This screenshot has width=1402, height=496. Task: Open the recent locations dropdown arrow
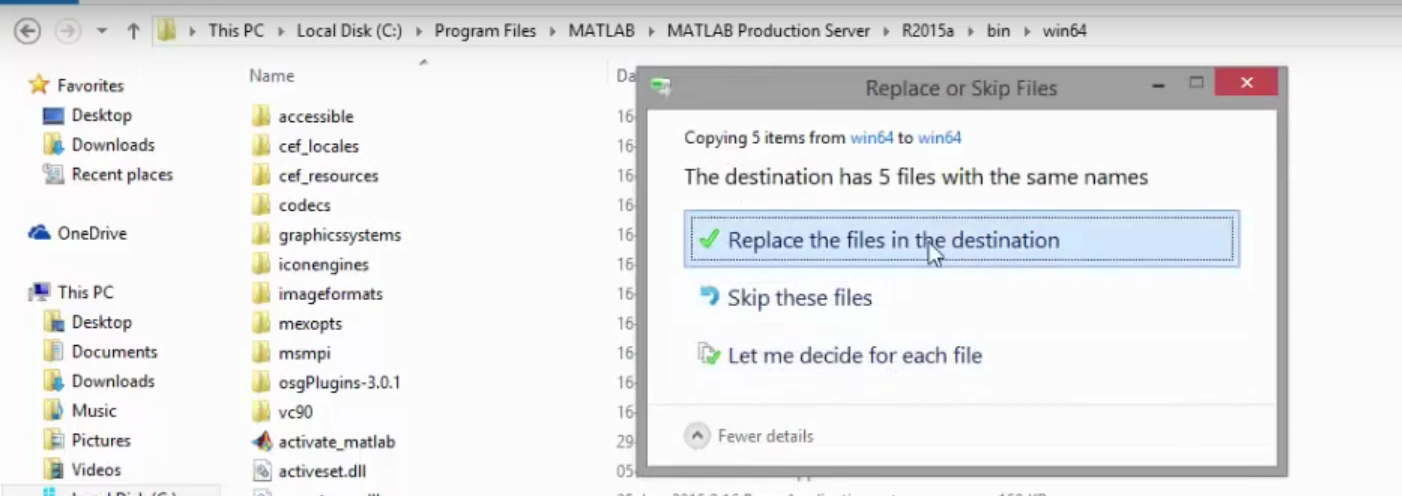tap(102, 31)
